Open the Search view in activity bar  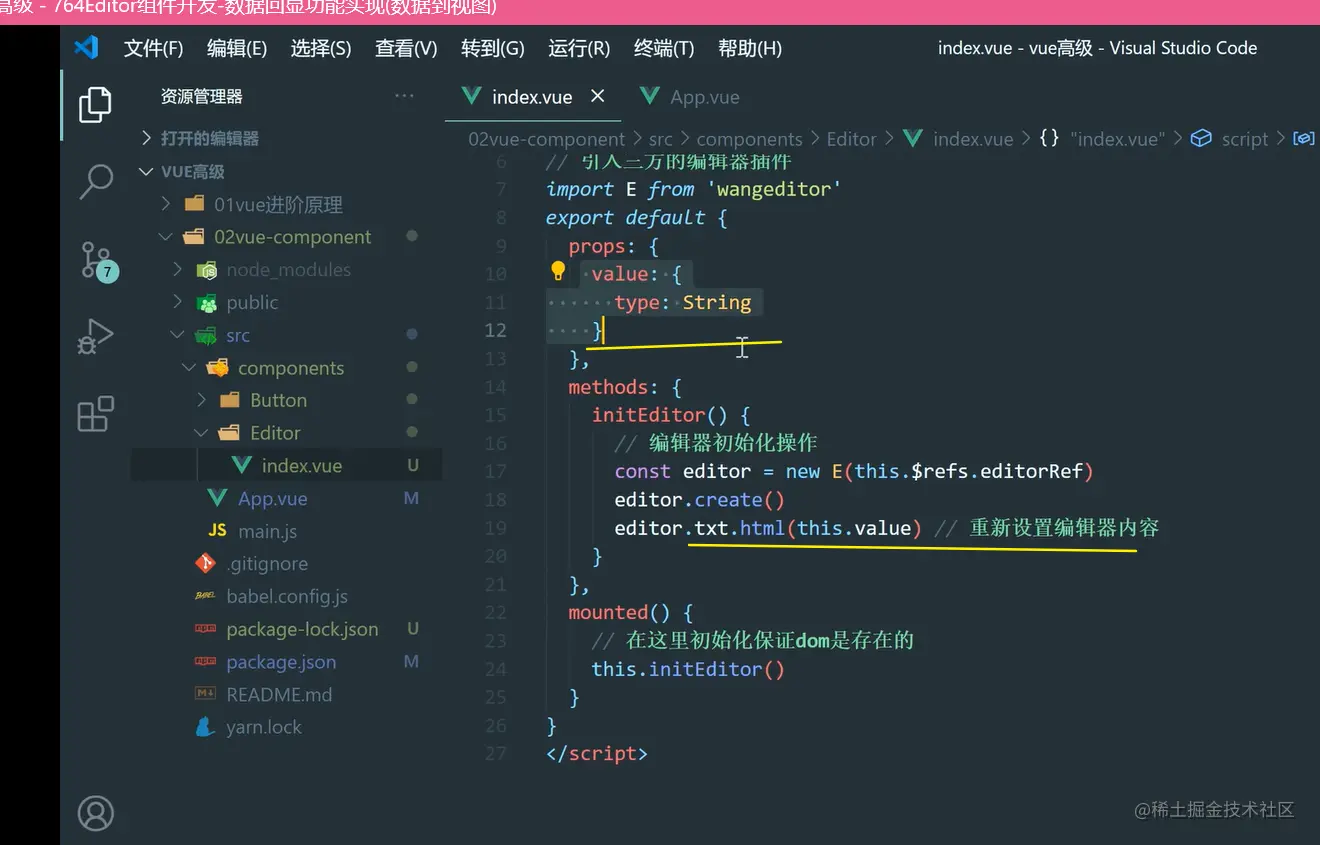pyautogui.click(x=95, y=181)
